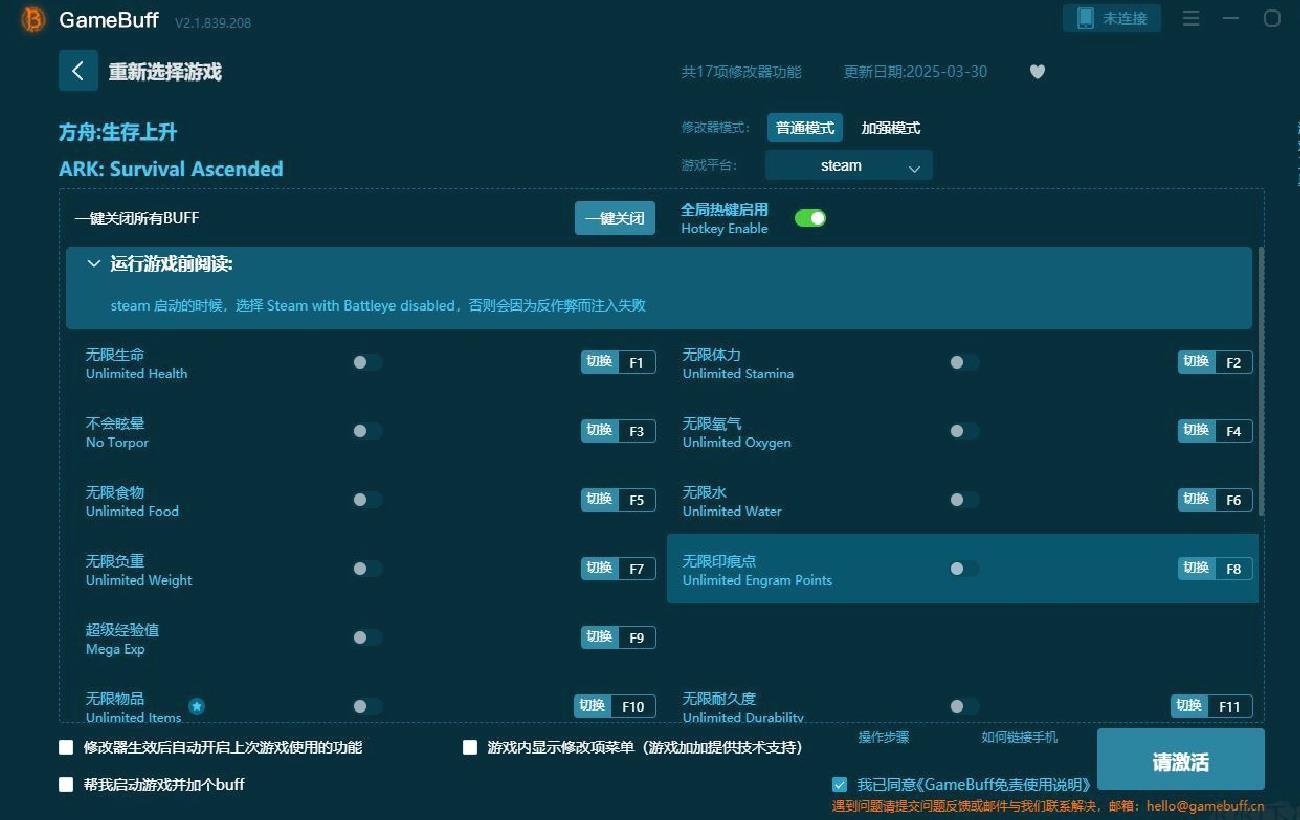This screenshot has height=820, width=1300.
Task: Click the 方舟:生存上升 game name
Action: coord(118,132)
